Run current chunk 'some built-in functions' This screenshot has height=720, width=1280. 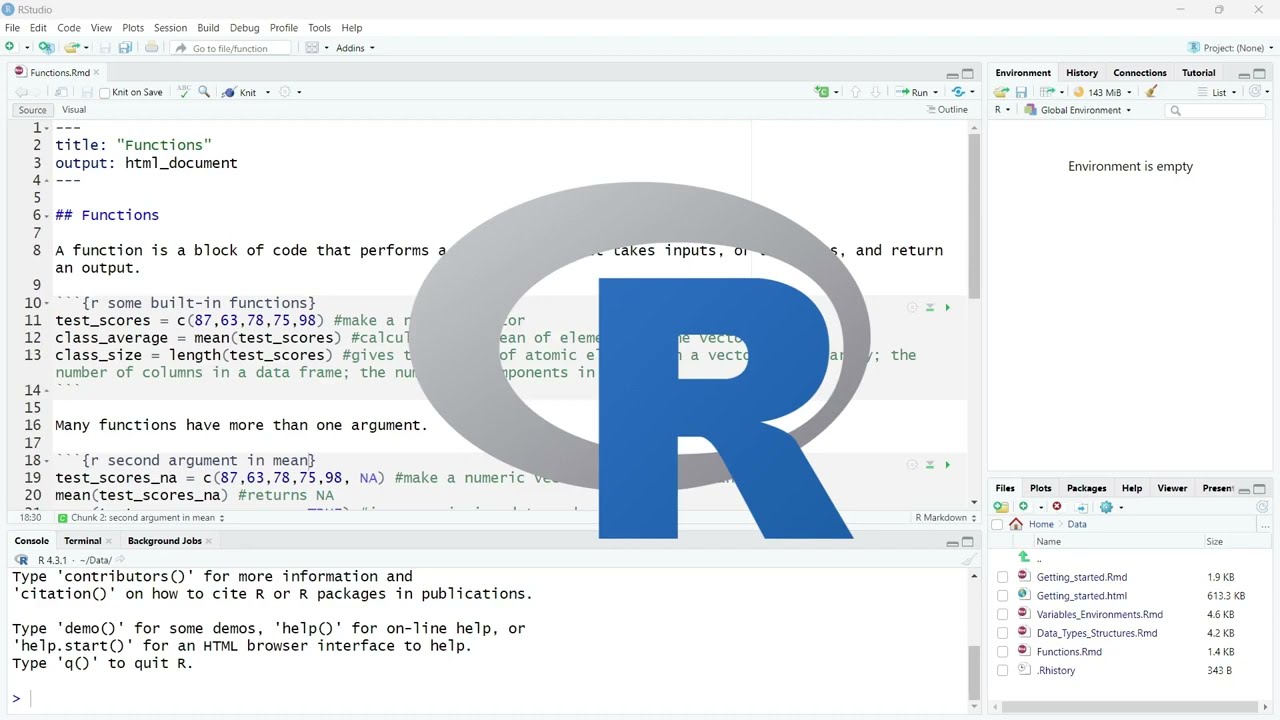948,308
